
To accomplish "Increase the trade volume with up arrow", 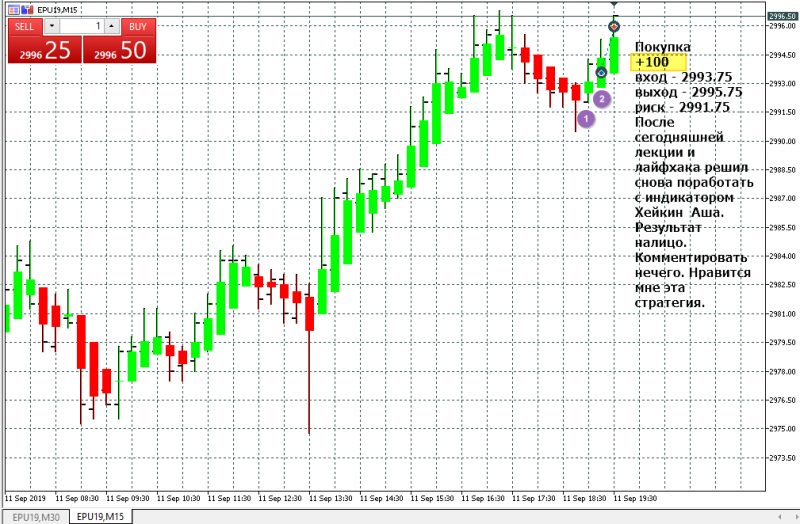I will (112, 26).
